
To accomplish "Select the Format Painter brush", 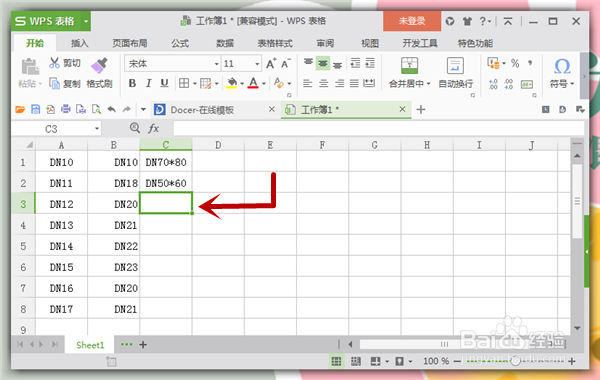I will (99, 65).
